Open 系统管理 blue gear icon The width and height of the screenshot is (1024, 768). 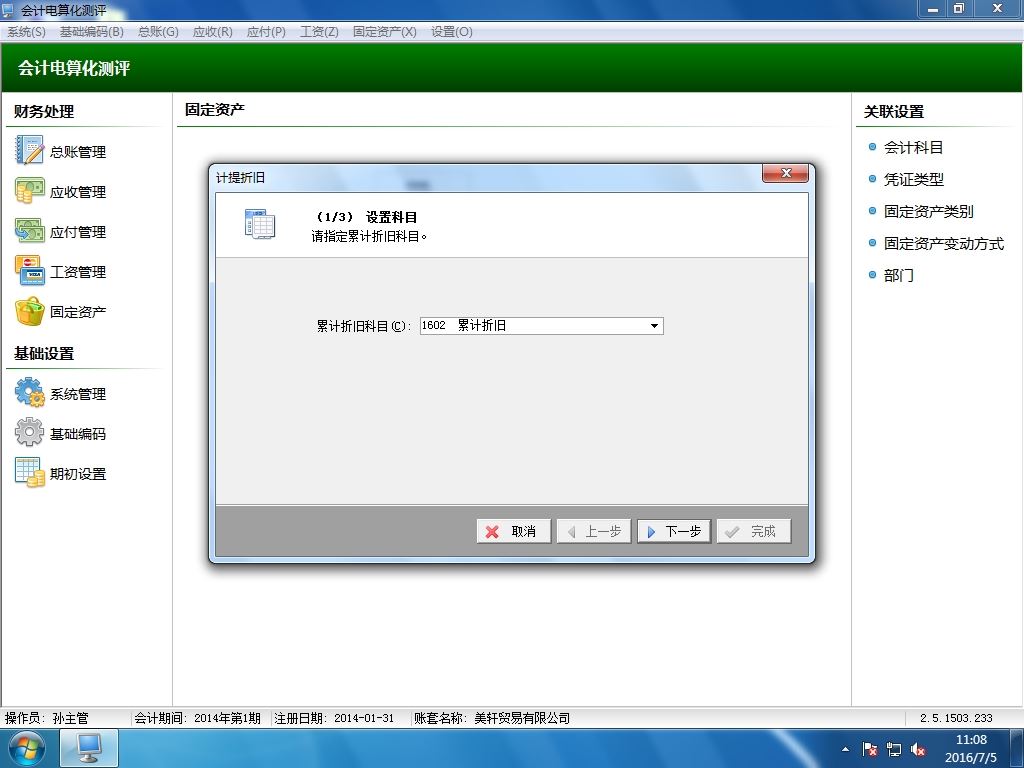click(x=29, y=393)
